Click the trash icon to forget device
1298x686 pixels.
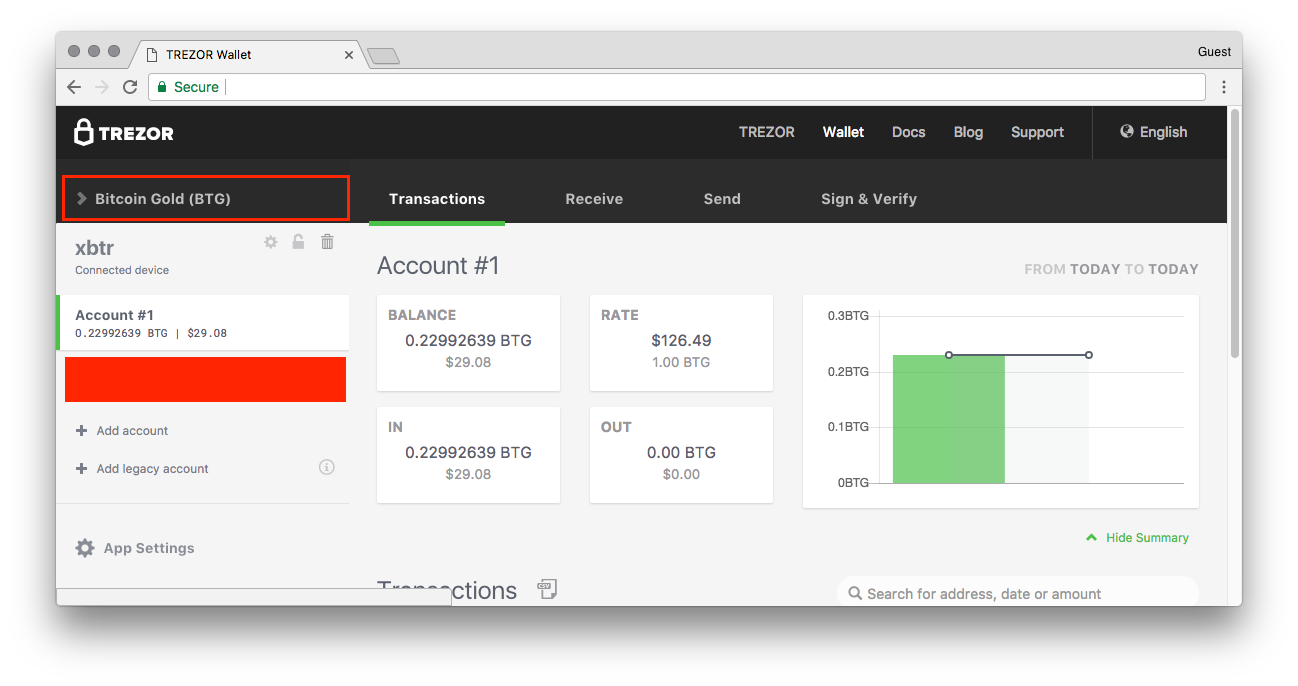point(327,241)
